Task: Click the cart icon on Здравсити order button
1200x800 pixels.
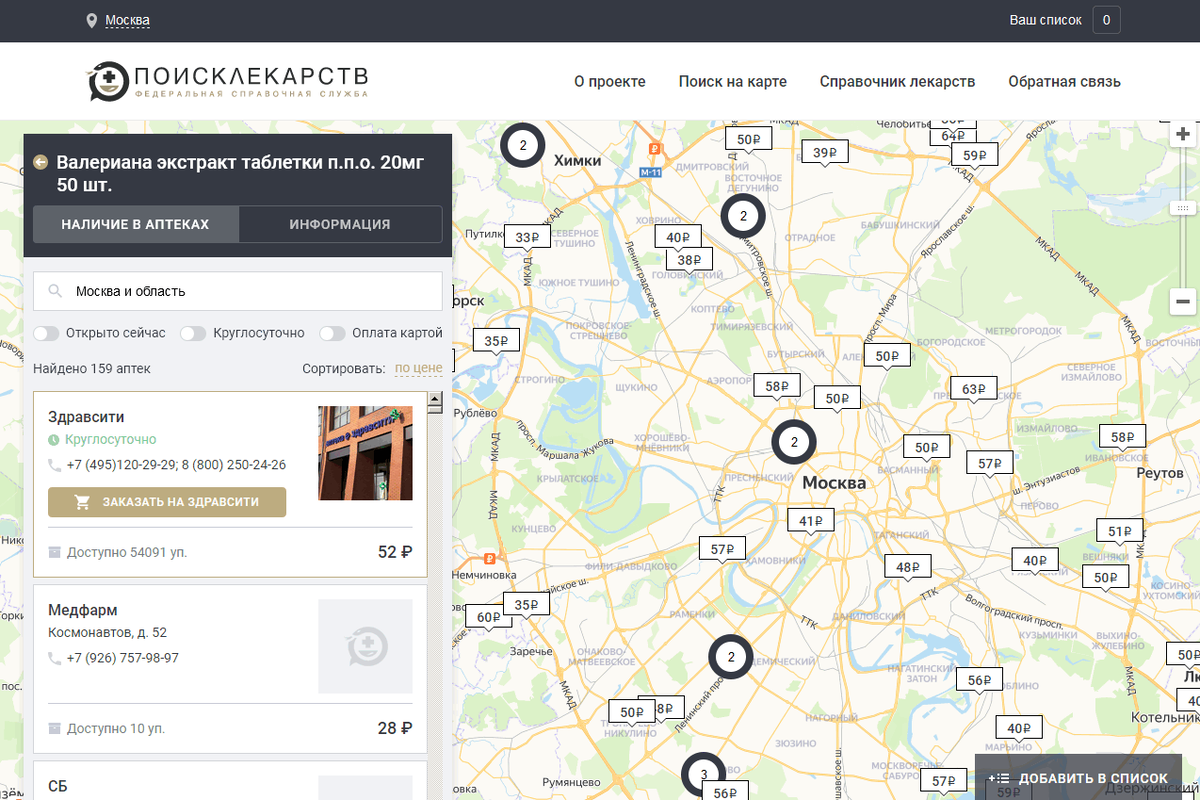Action: [83, 502]
